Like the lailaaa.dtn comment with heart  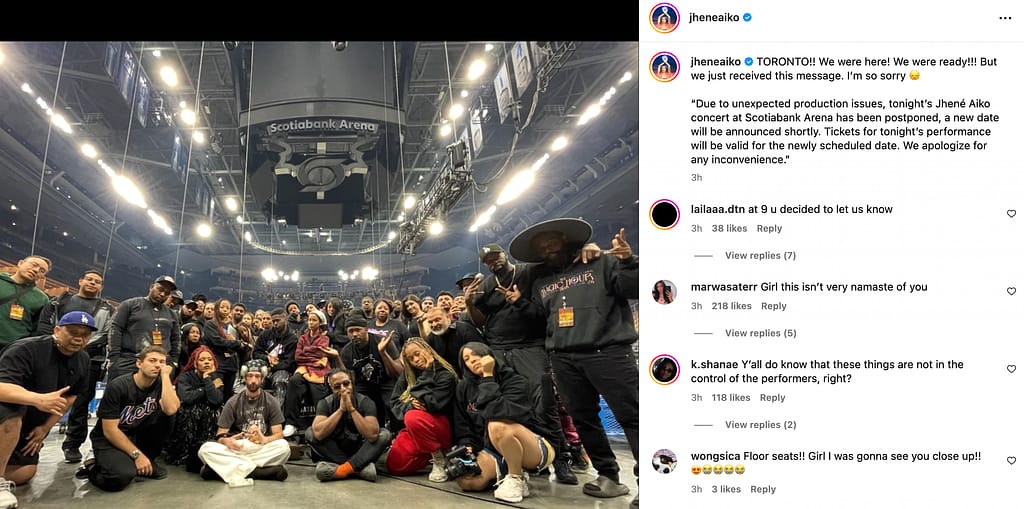(x=1011, y=214)
